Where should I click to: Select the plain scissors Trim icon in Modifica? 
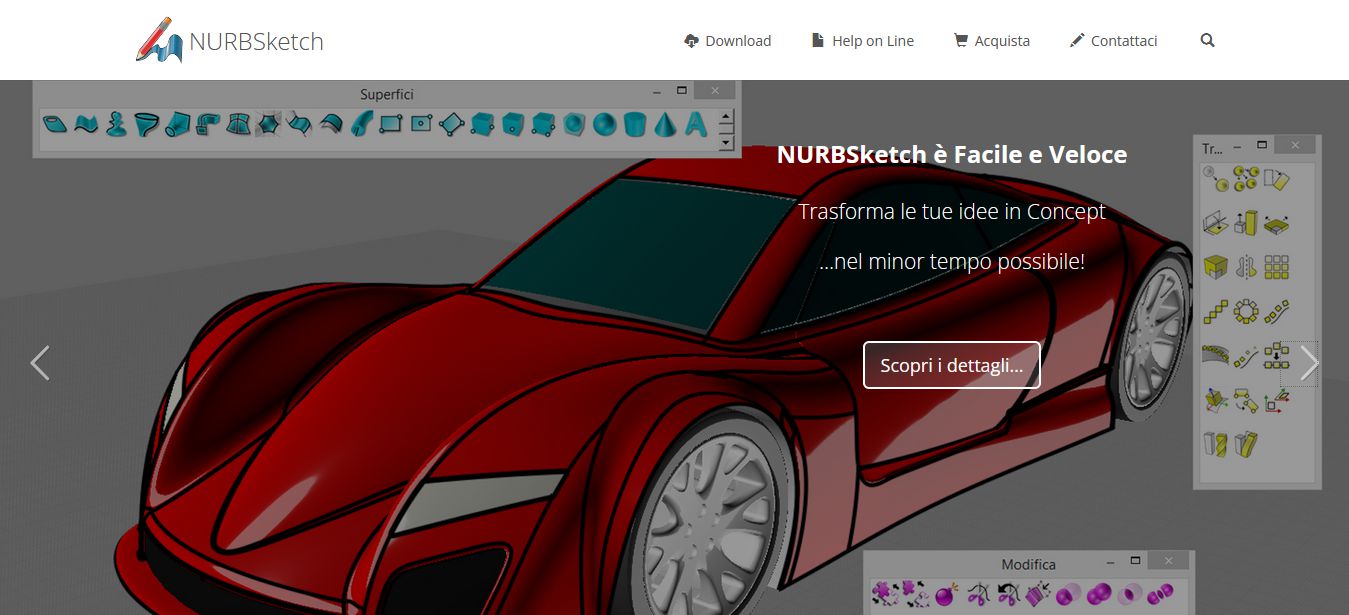[x=978, y=594]
